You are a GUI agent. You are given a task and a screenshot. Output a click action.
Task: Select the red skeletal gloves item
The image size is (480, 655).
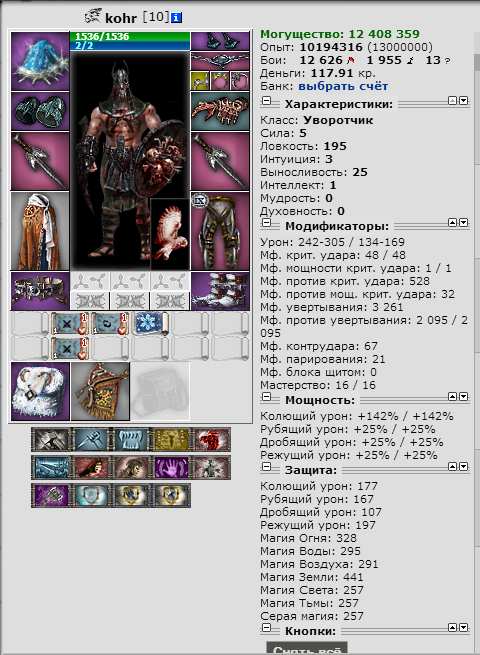point(220,112)
